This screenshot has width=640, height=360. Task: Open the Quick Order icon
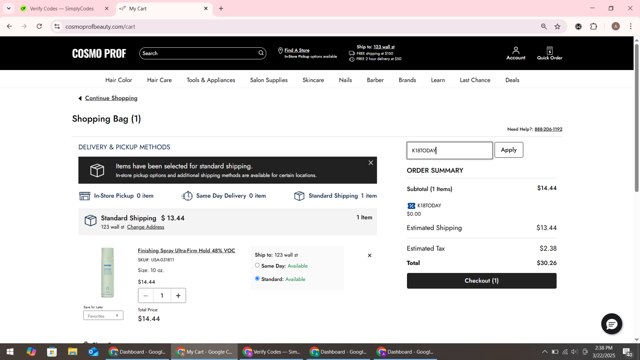549,53
